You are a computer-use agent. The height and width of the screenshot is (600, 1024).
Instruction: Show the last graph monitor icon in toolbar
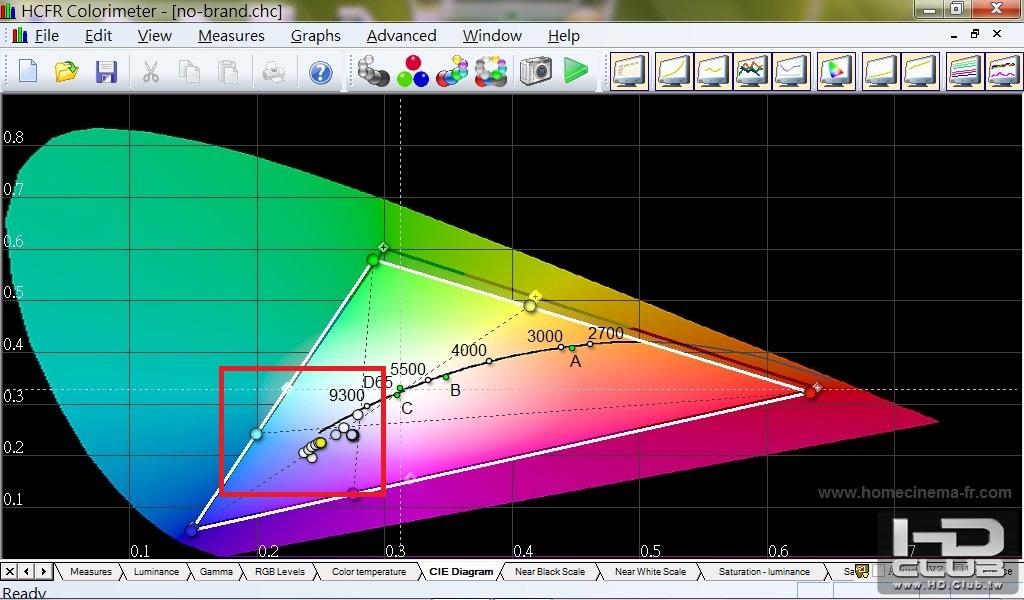[x=1004, y=71]
